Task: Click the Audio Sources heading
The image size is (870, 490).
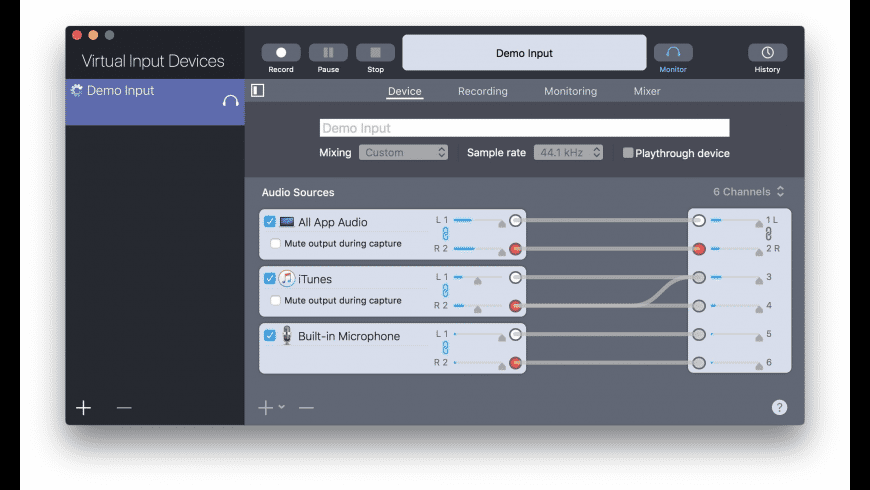Action: (298, 192)
